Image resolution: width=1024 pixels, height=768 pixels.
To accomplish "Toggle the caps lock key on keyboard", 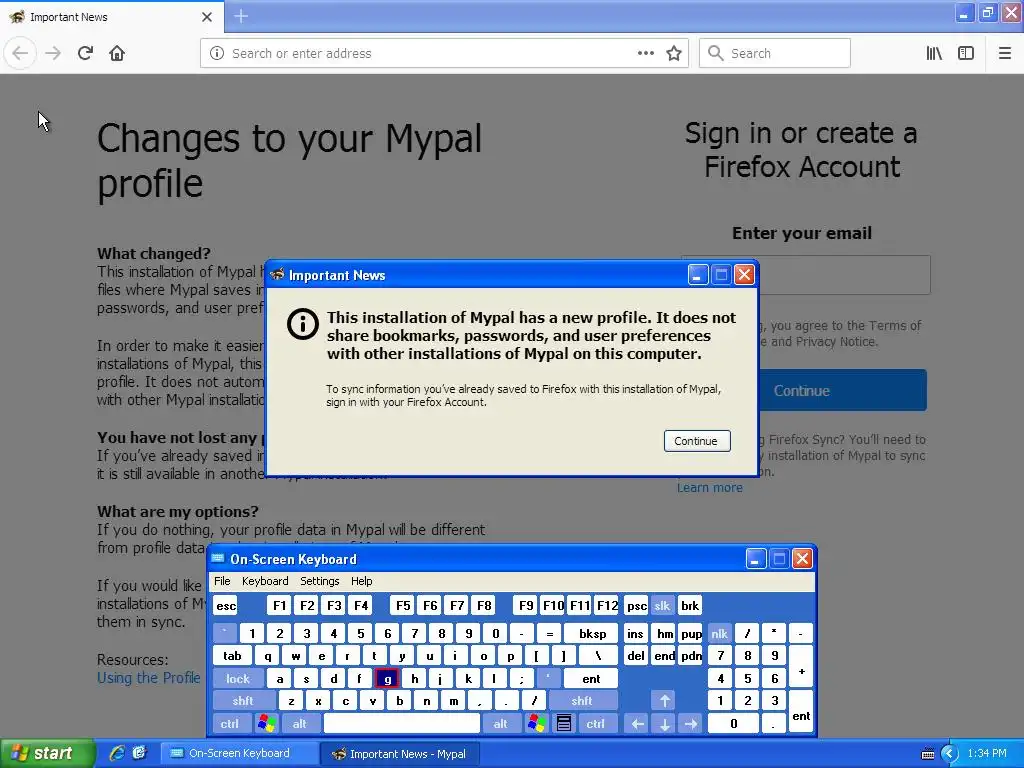I will tap(238, 679).
